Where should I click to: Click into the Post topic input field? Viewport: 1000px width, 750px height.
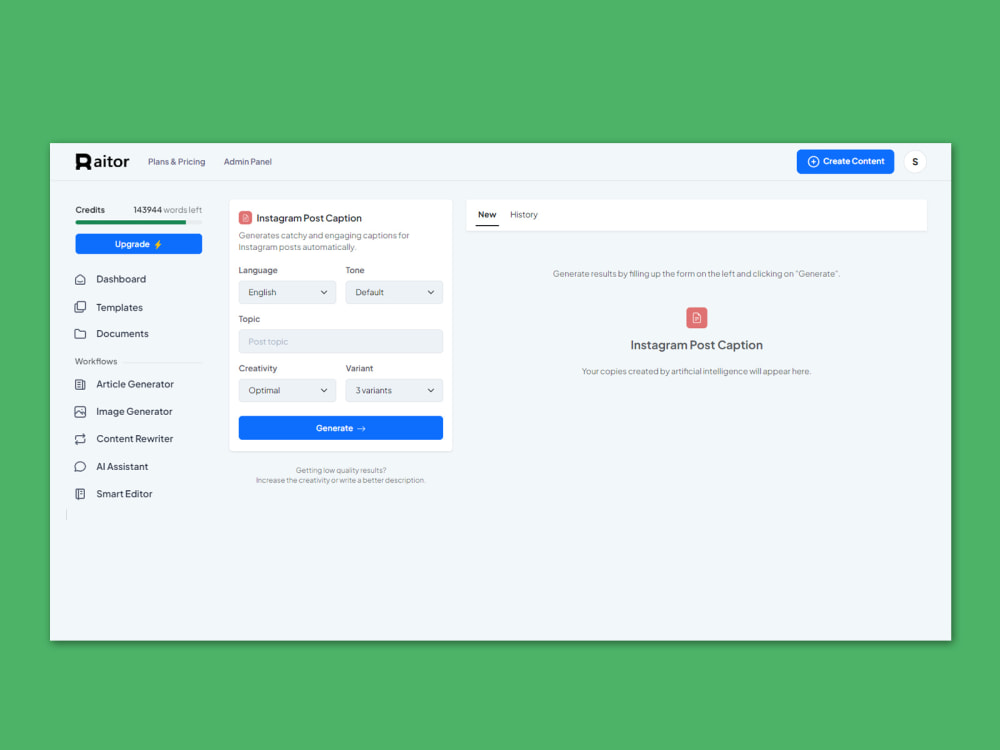(341, 342)
